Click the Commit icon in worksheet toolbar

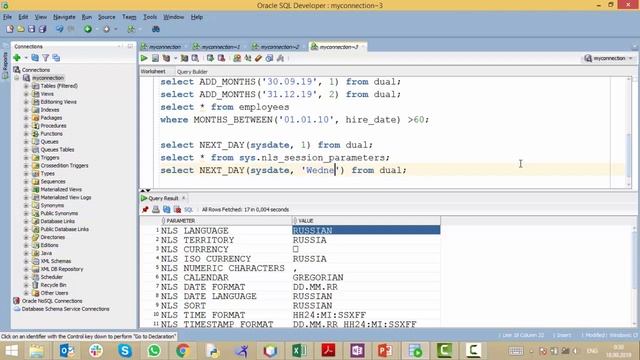click(210, 58)
